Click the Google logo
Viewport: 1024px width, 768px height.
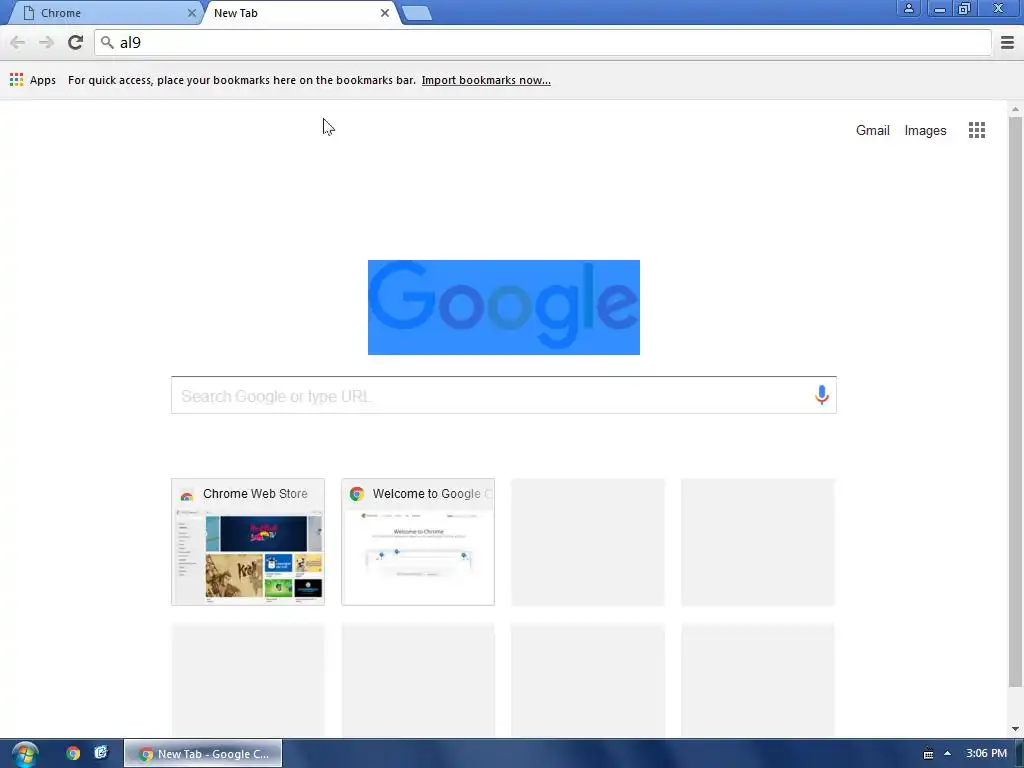pos(504,307)
